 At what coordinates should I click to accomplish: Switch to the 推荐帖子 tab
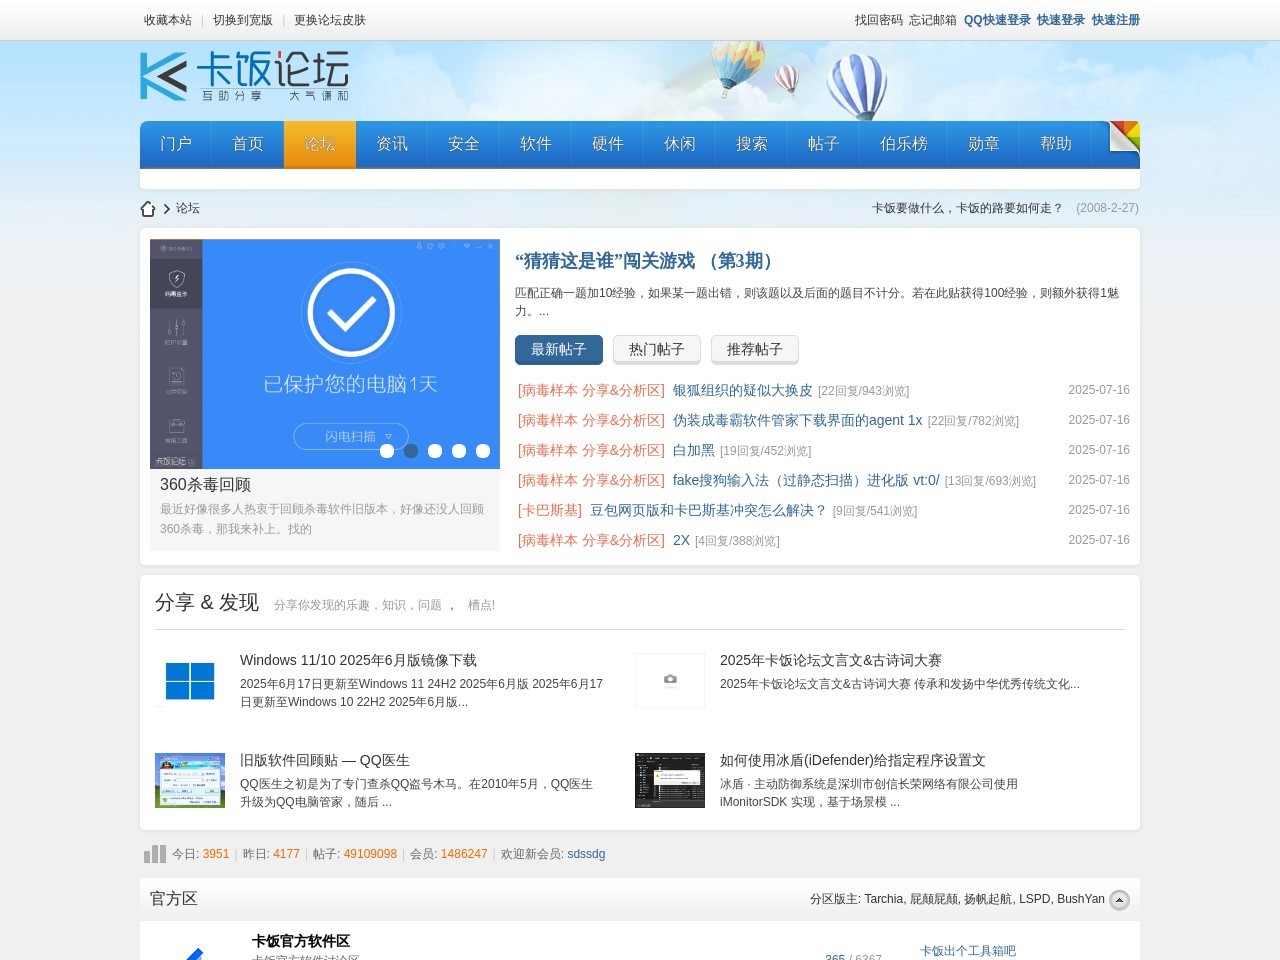[754, 349]
